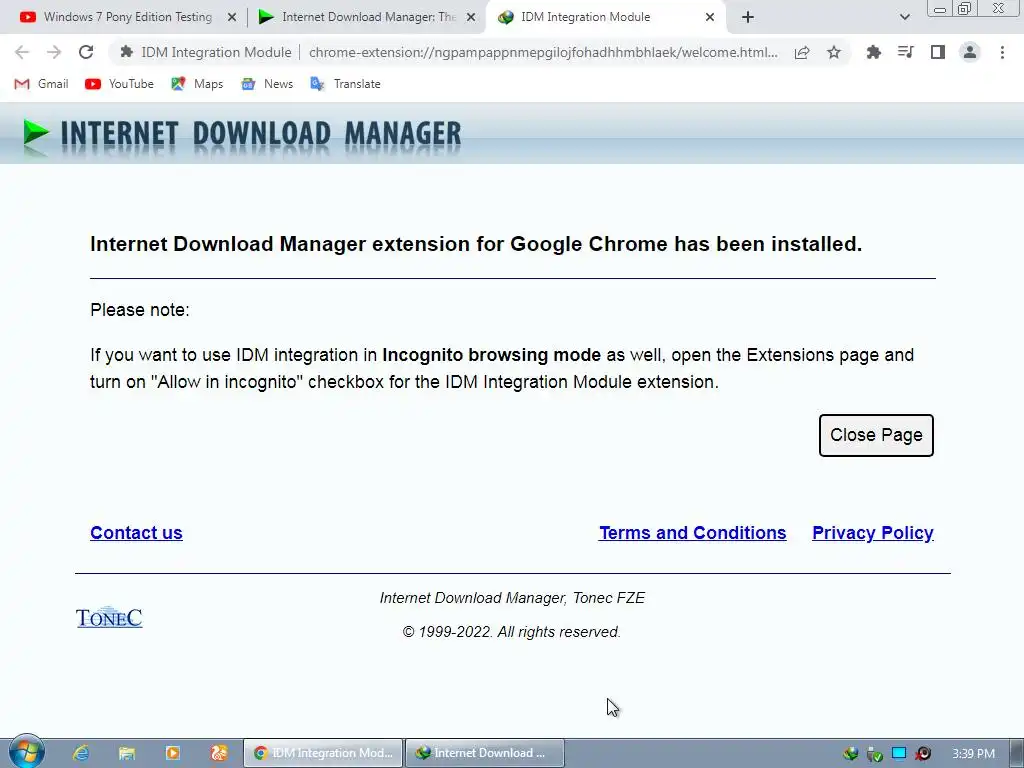Switch to IDM Integration Mod... taskbar window
Viewport: 1024px width, 768px height.
323,753
